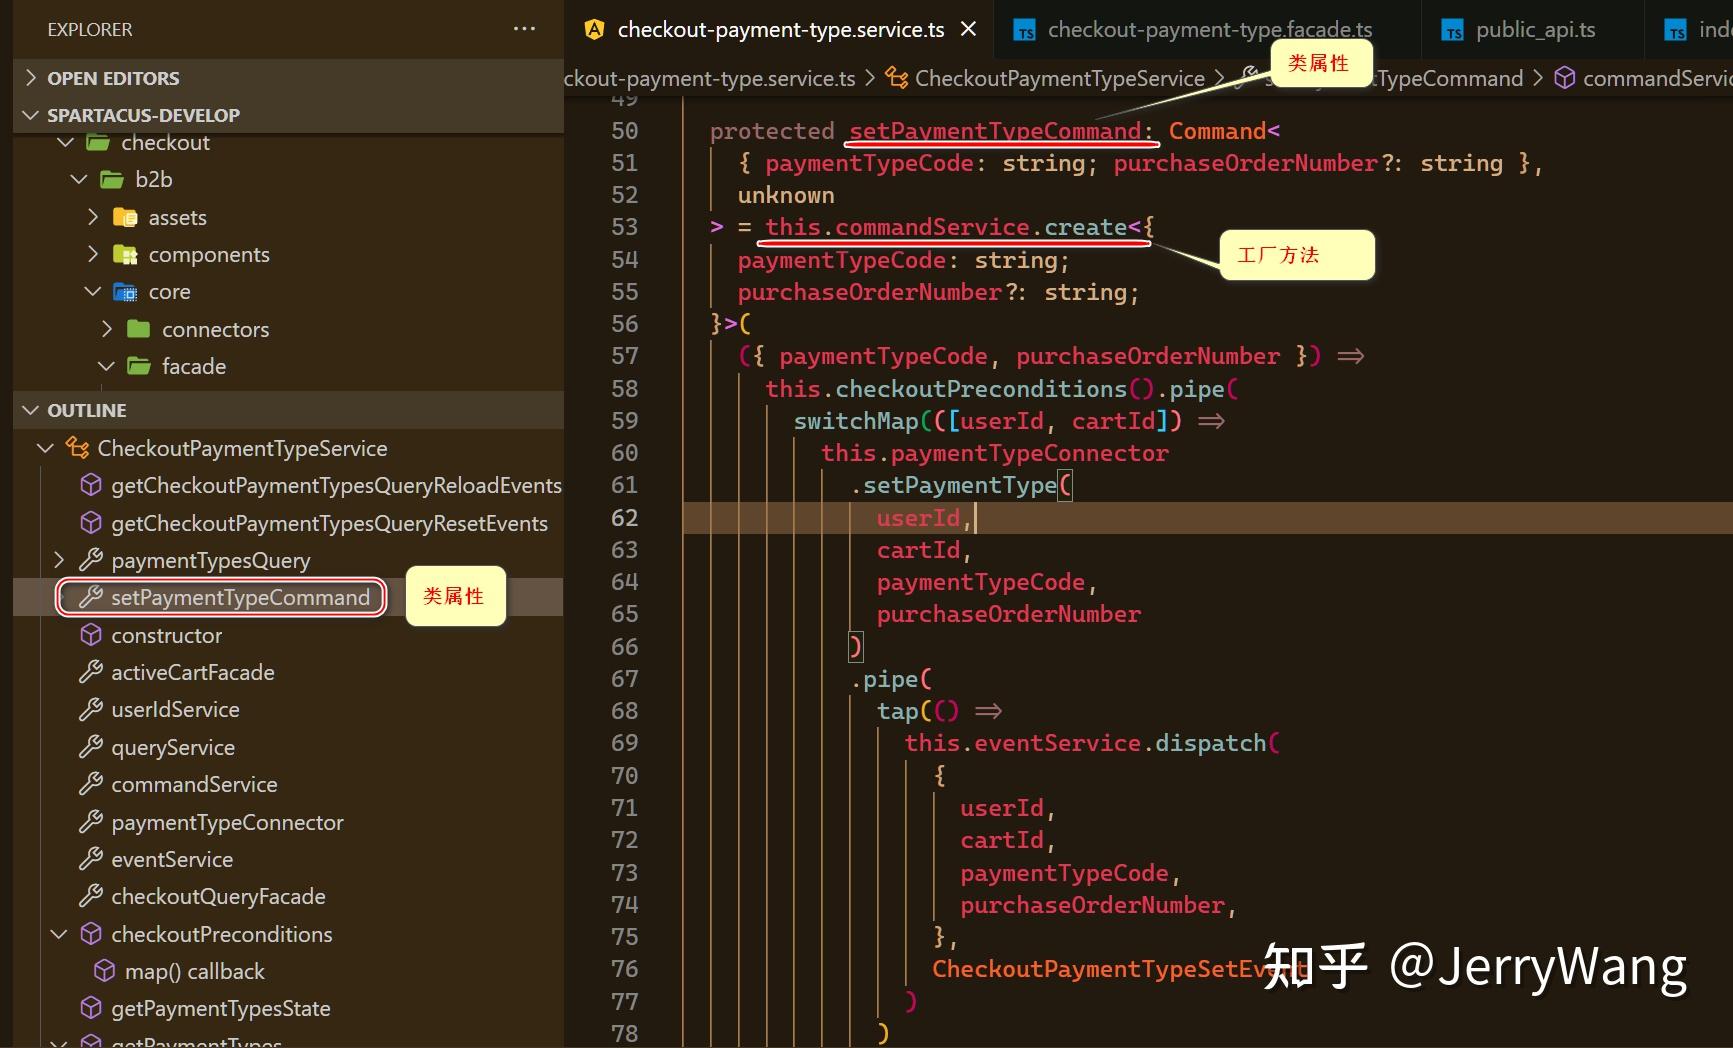Collapse the b2b folder in Explorer
Viewport: 1733px width, 1048px height.
78,179
